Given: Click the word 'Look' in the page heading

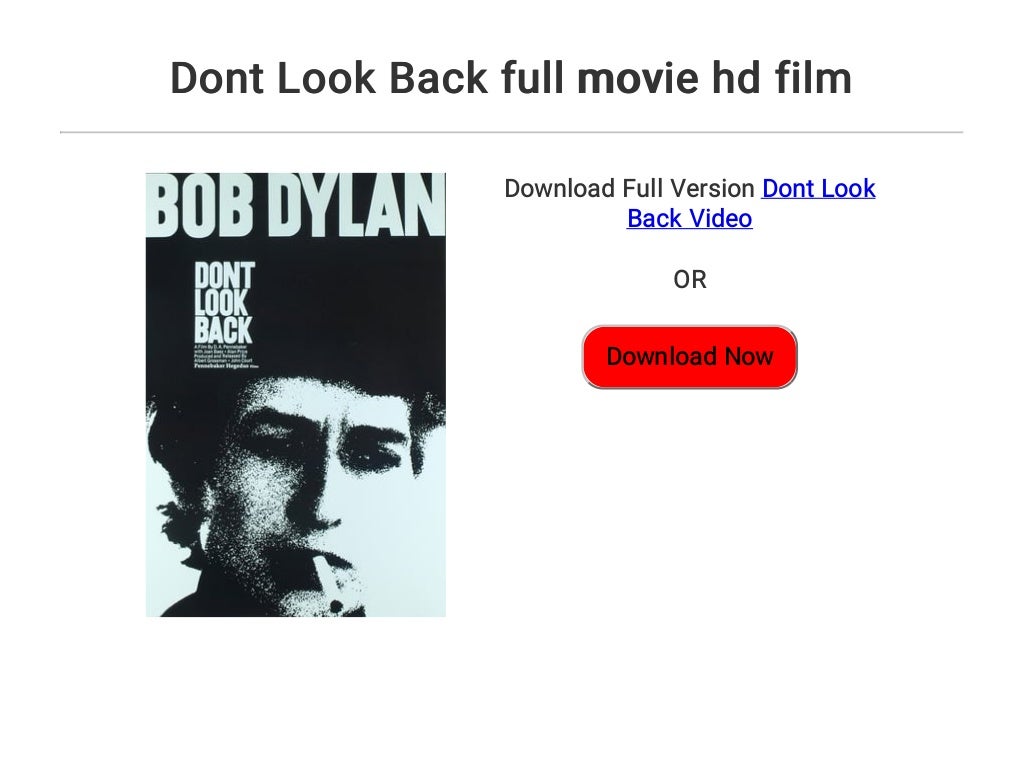Looking at the screenshot, I should 327,78.
